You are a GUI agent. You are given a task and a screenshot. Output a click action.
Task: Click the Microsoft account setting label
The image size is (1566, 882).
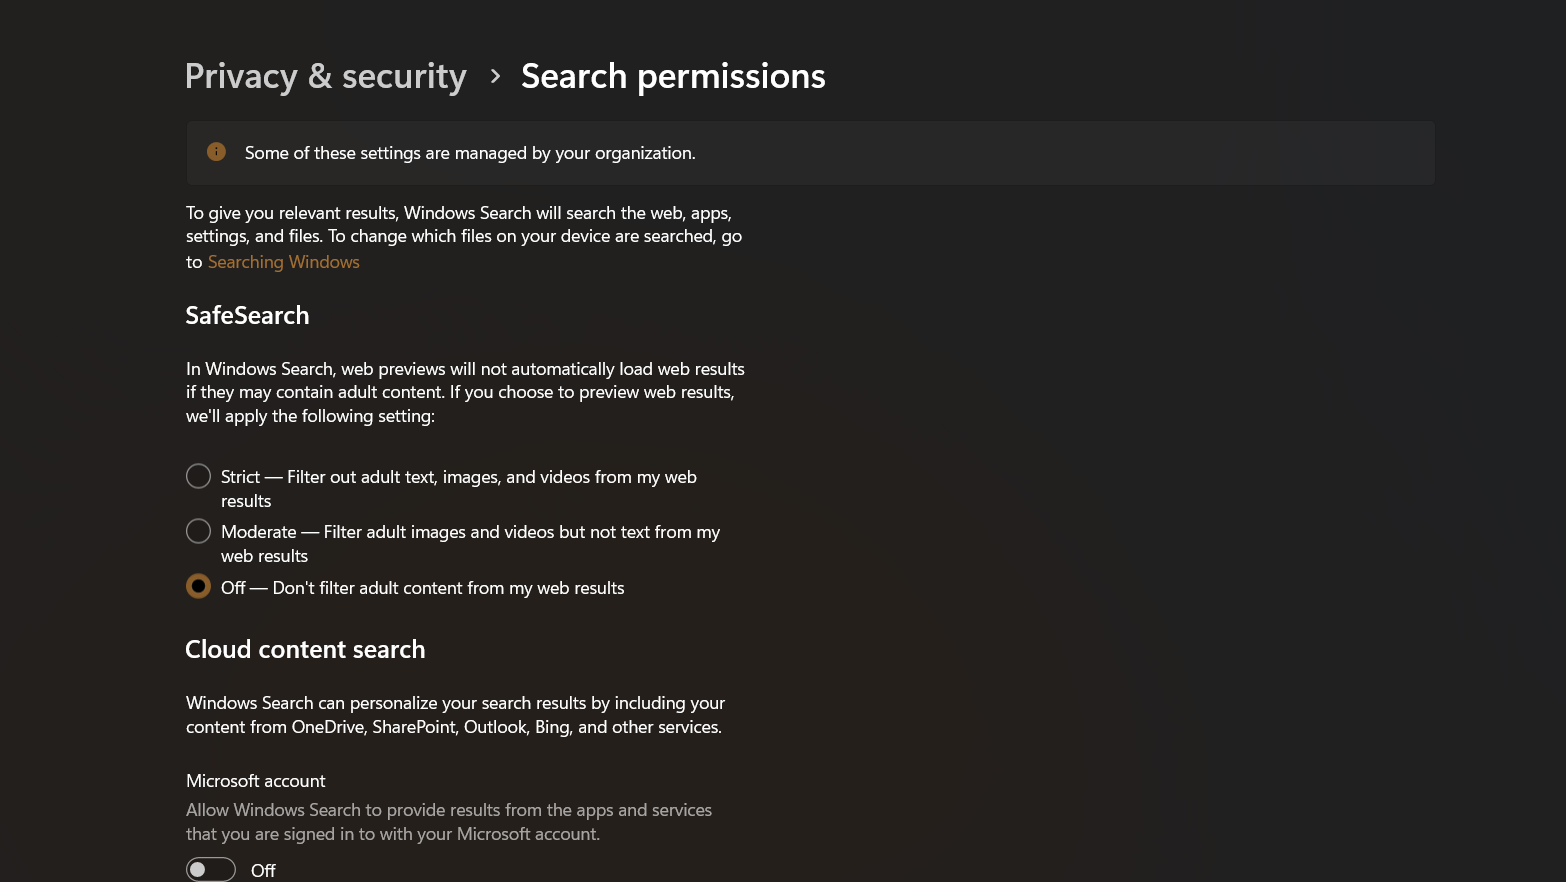(255, 781)
